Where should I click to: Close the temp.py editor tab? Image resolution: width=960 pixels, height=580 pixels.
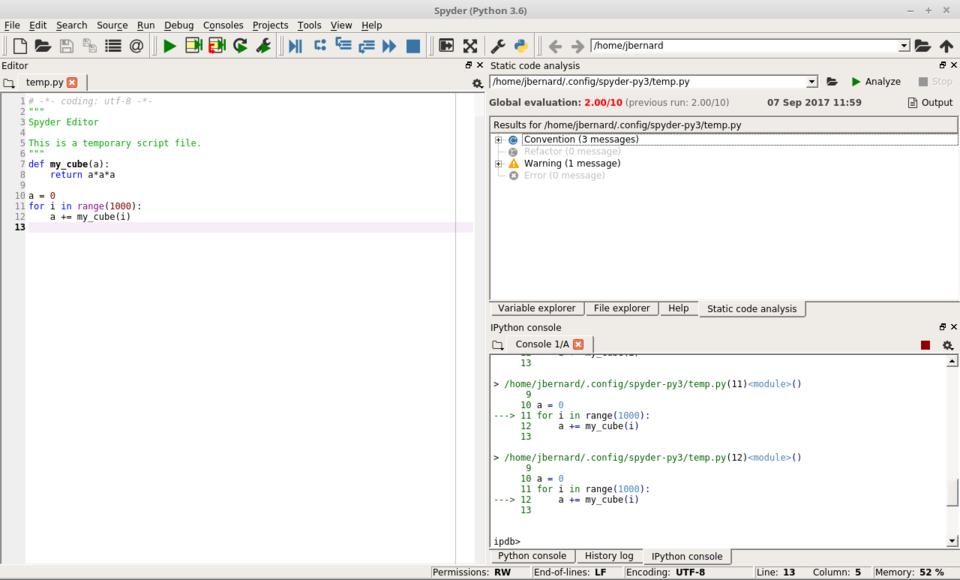point(72,83)
